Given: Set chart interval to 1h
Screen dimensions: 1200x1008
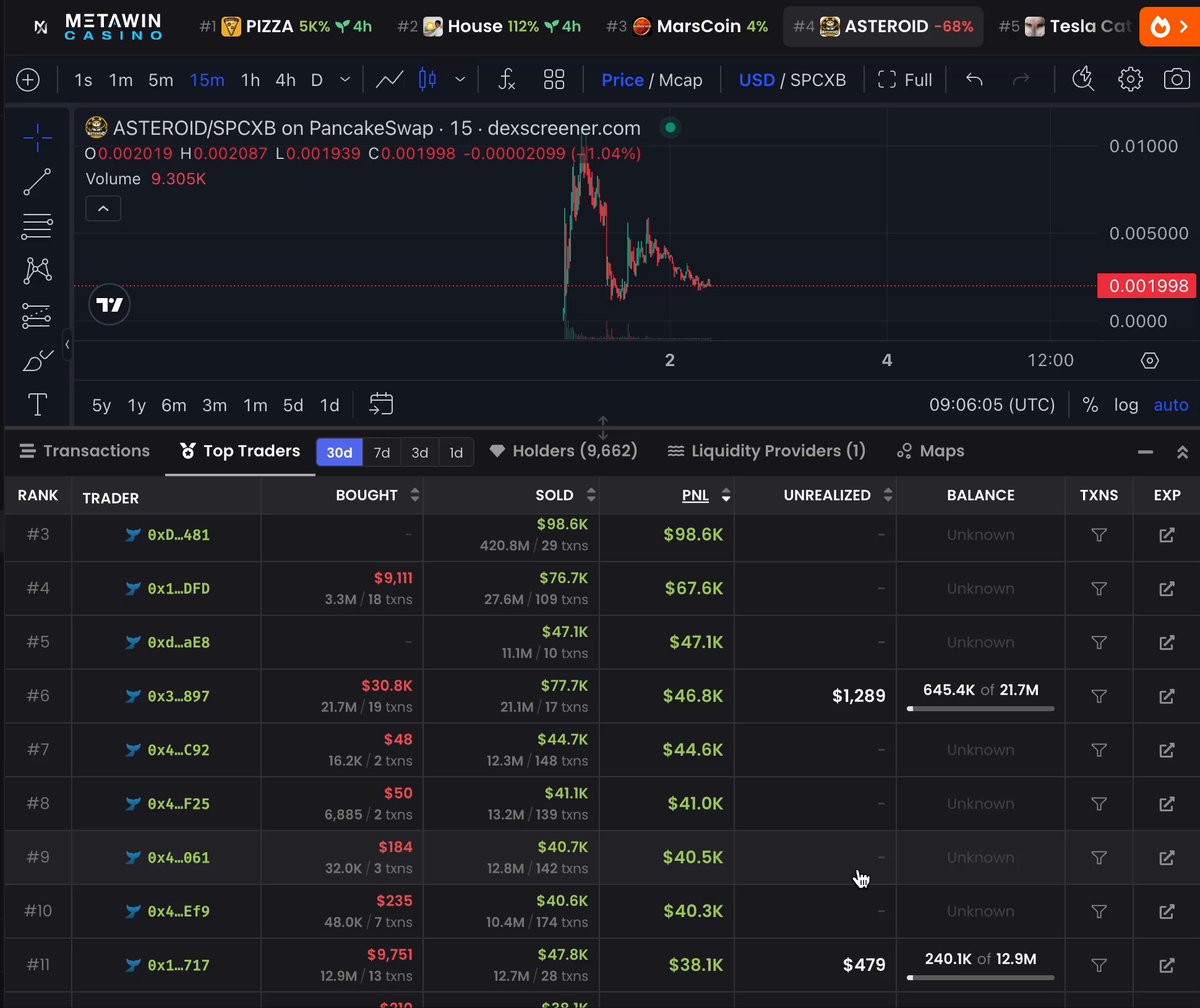Looking at the screenshot, I should (x=250, y=80).
